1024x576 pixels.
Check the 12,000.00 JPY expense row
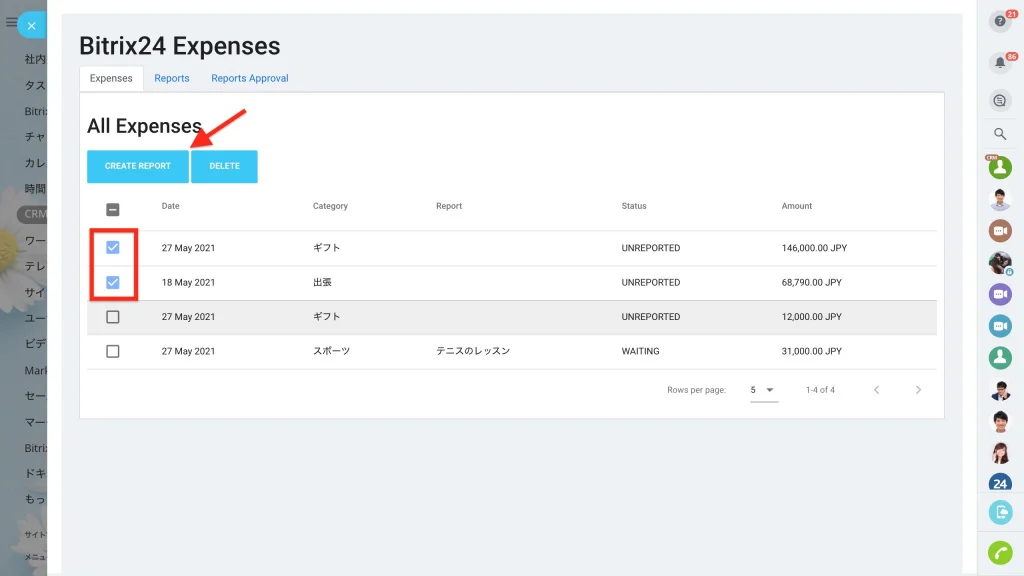tap(112, 317)
